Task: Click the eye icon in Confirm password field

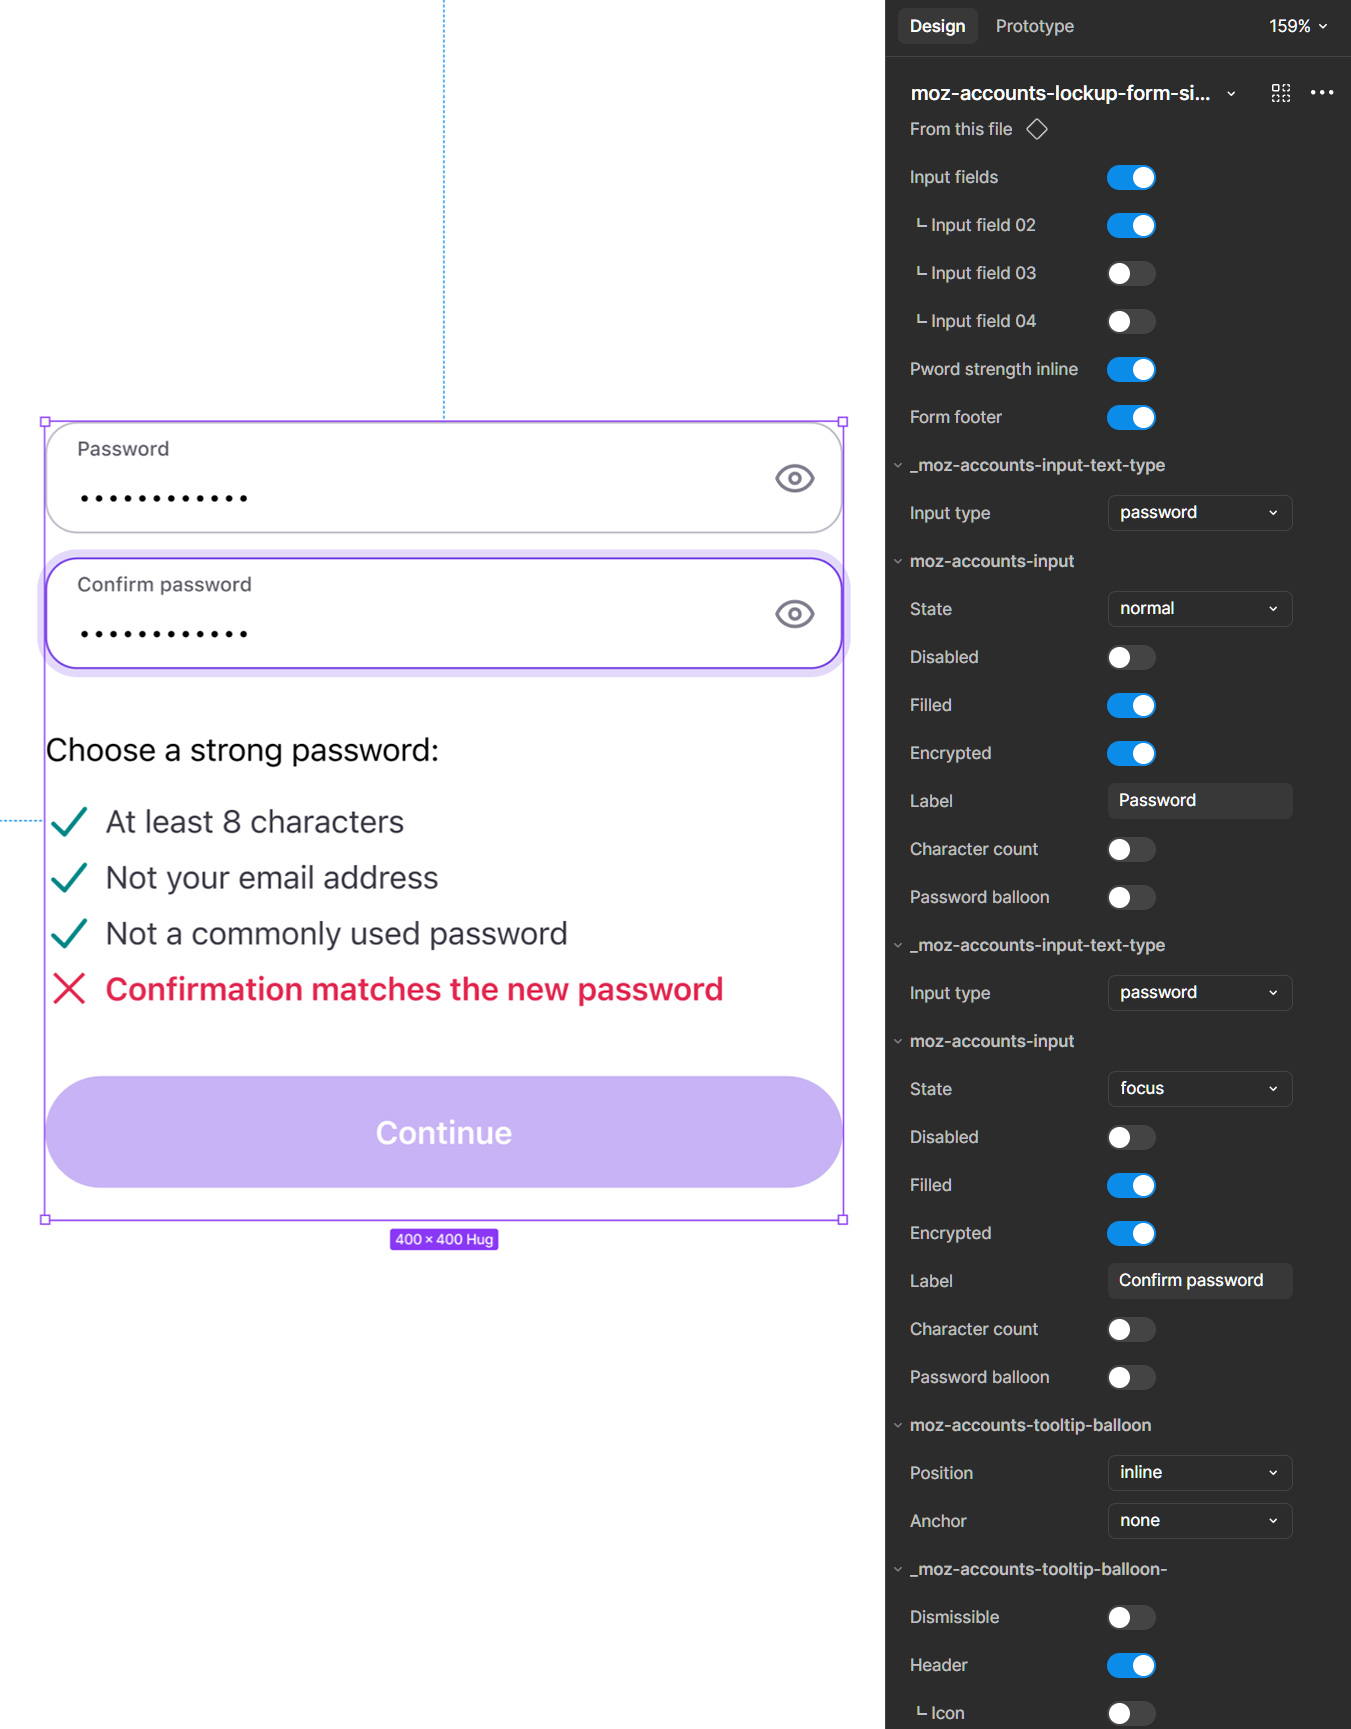Action: [795, 614]
